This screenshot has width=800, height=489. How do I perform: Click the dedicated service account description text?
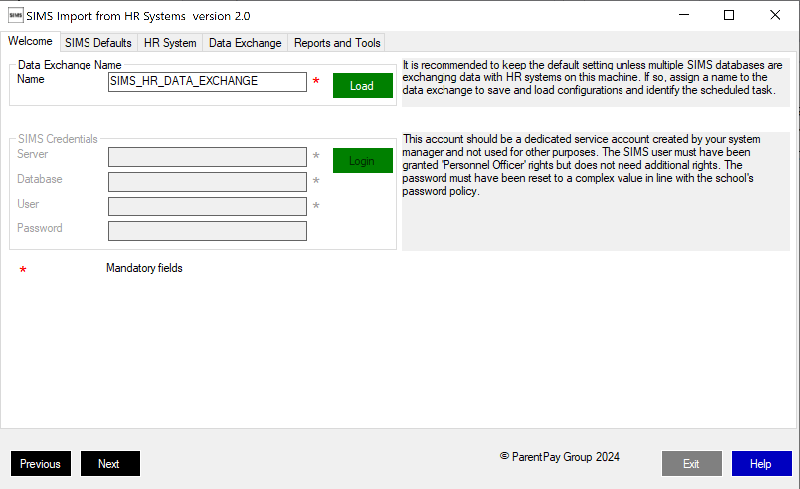581,165
